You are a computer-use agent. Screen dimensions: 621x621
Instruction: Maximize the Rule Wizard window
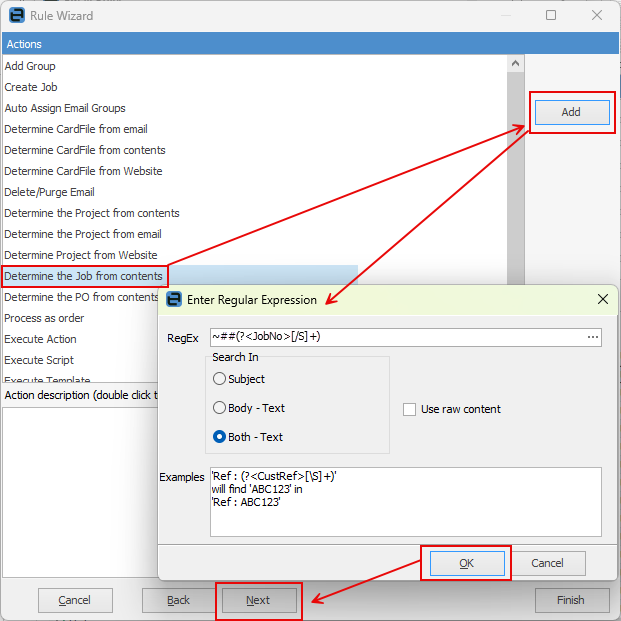551,15
